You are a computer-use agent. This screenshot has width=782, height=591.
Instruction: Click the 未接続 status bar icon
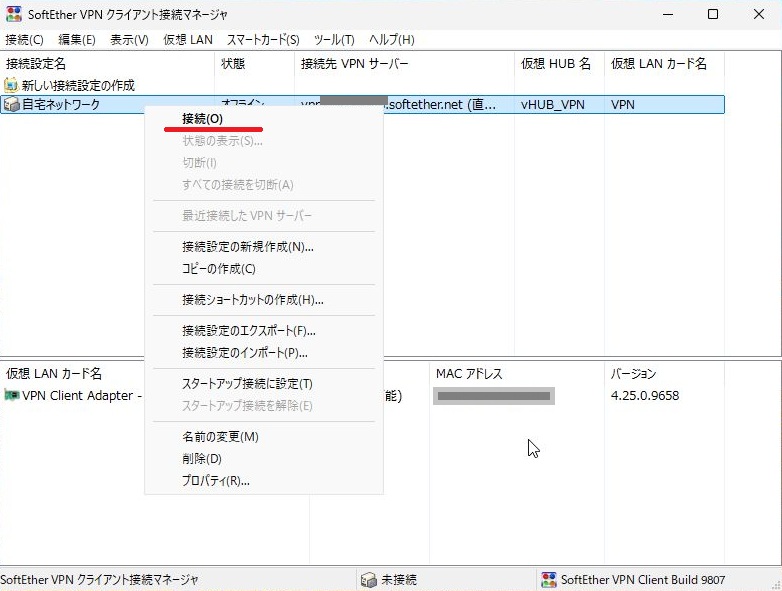368,580
